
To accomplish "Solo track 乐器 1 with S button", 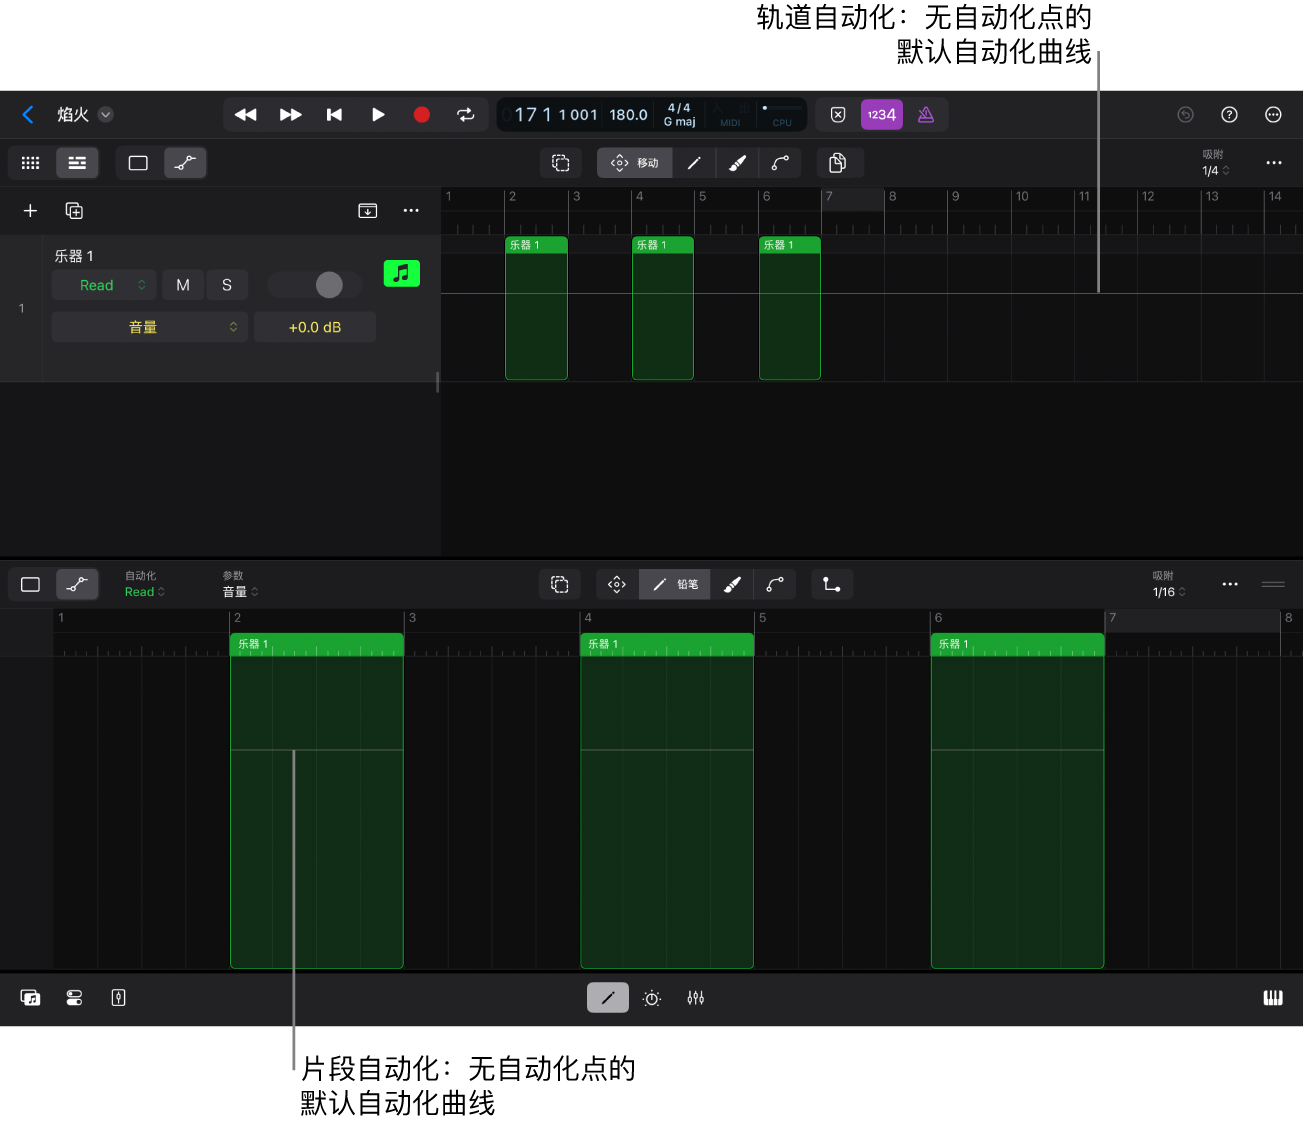I will pos(227,285).
